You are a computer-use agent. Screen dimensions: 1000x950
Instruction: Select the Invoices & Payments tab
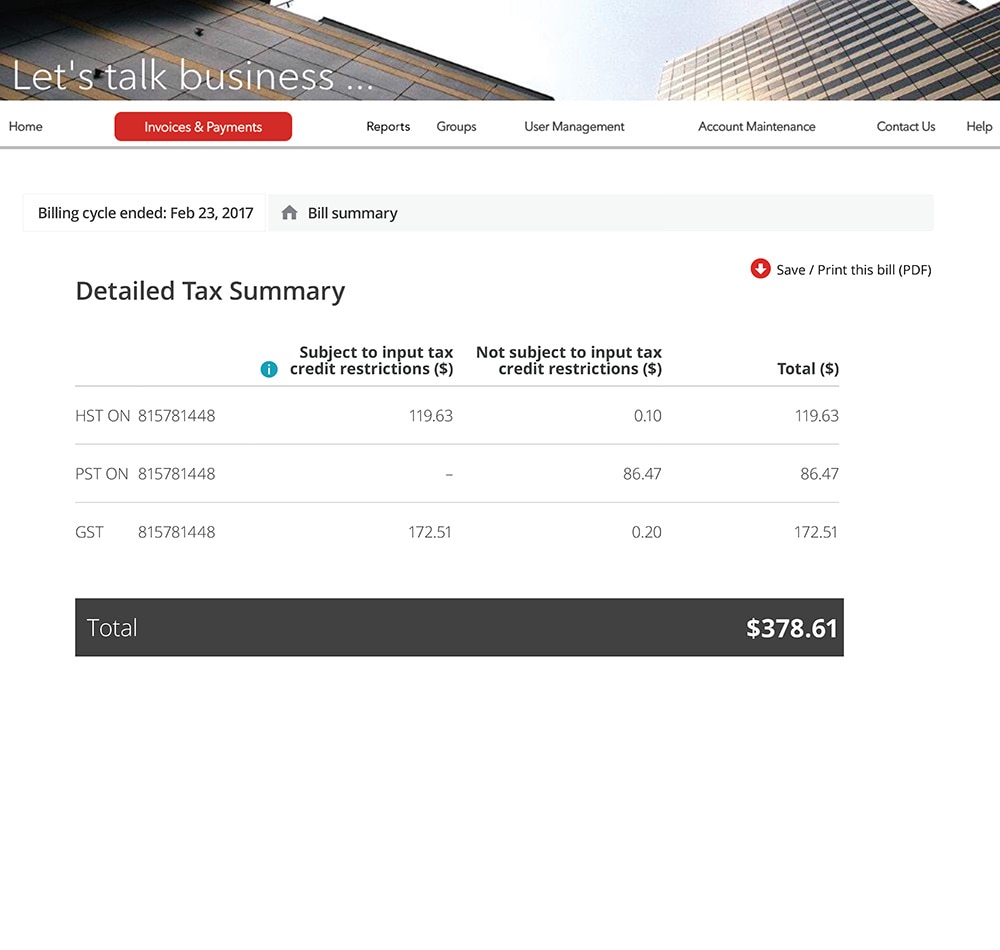pyautogui.click(x=203, y=126)
